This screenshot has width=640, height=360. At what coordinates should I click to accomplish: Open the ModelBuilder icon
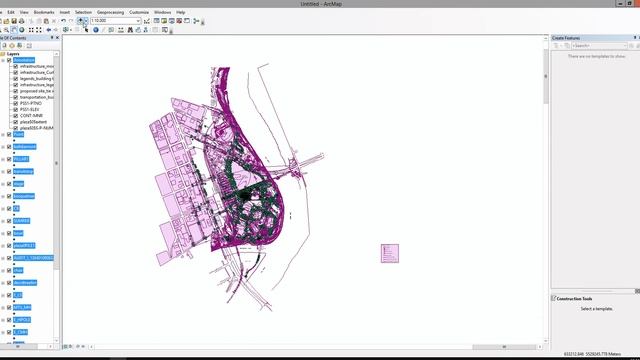tap(196, 21)
